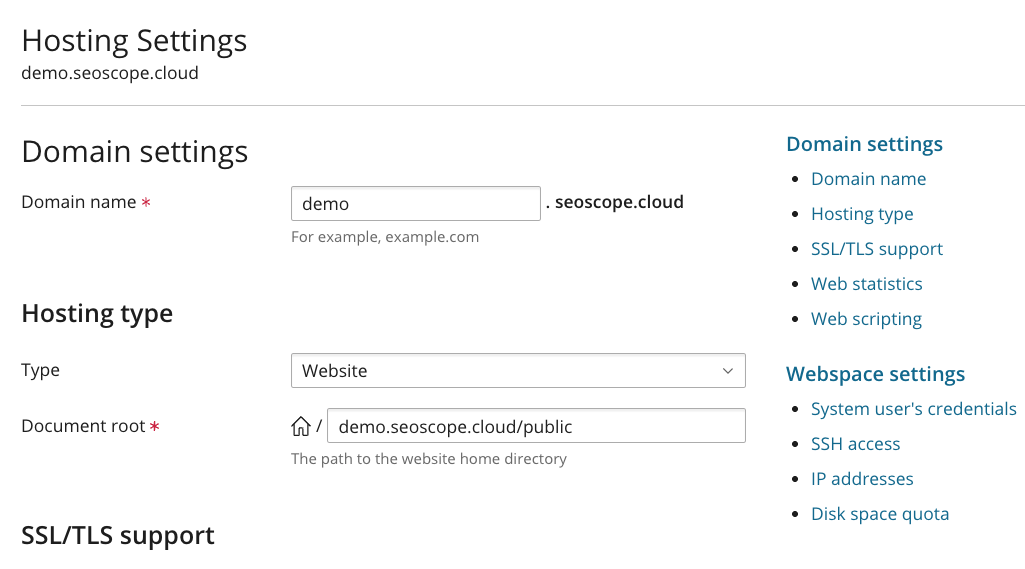Click the 'demo.seoscope.cloud' subtitle under Hosting Settings
The image size is (1025, 569).
point(110,73)
